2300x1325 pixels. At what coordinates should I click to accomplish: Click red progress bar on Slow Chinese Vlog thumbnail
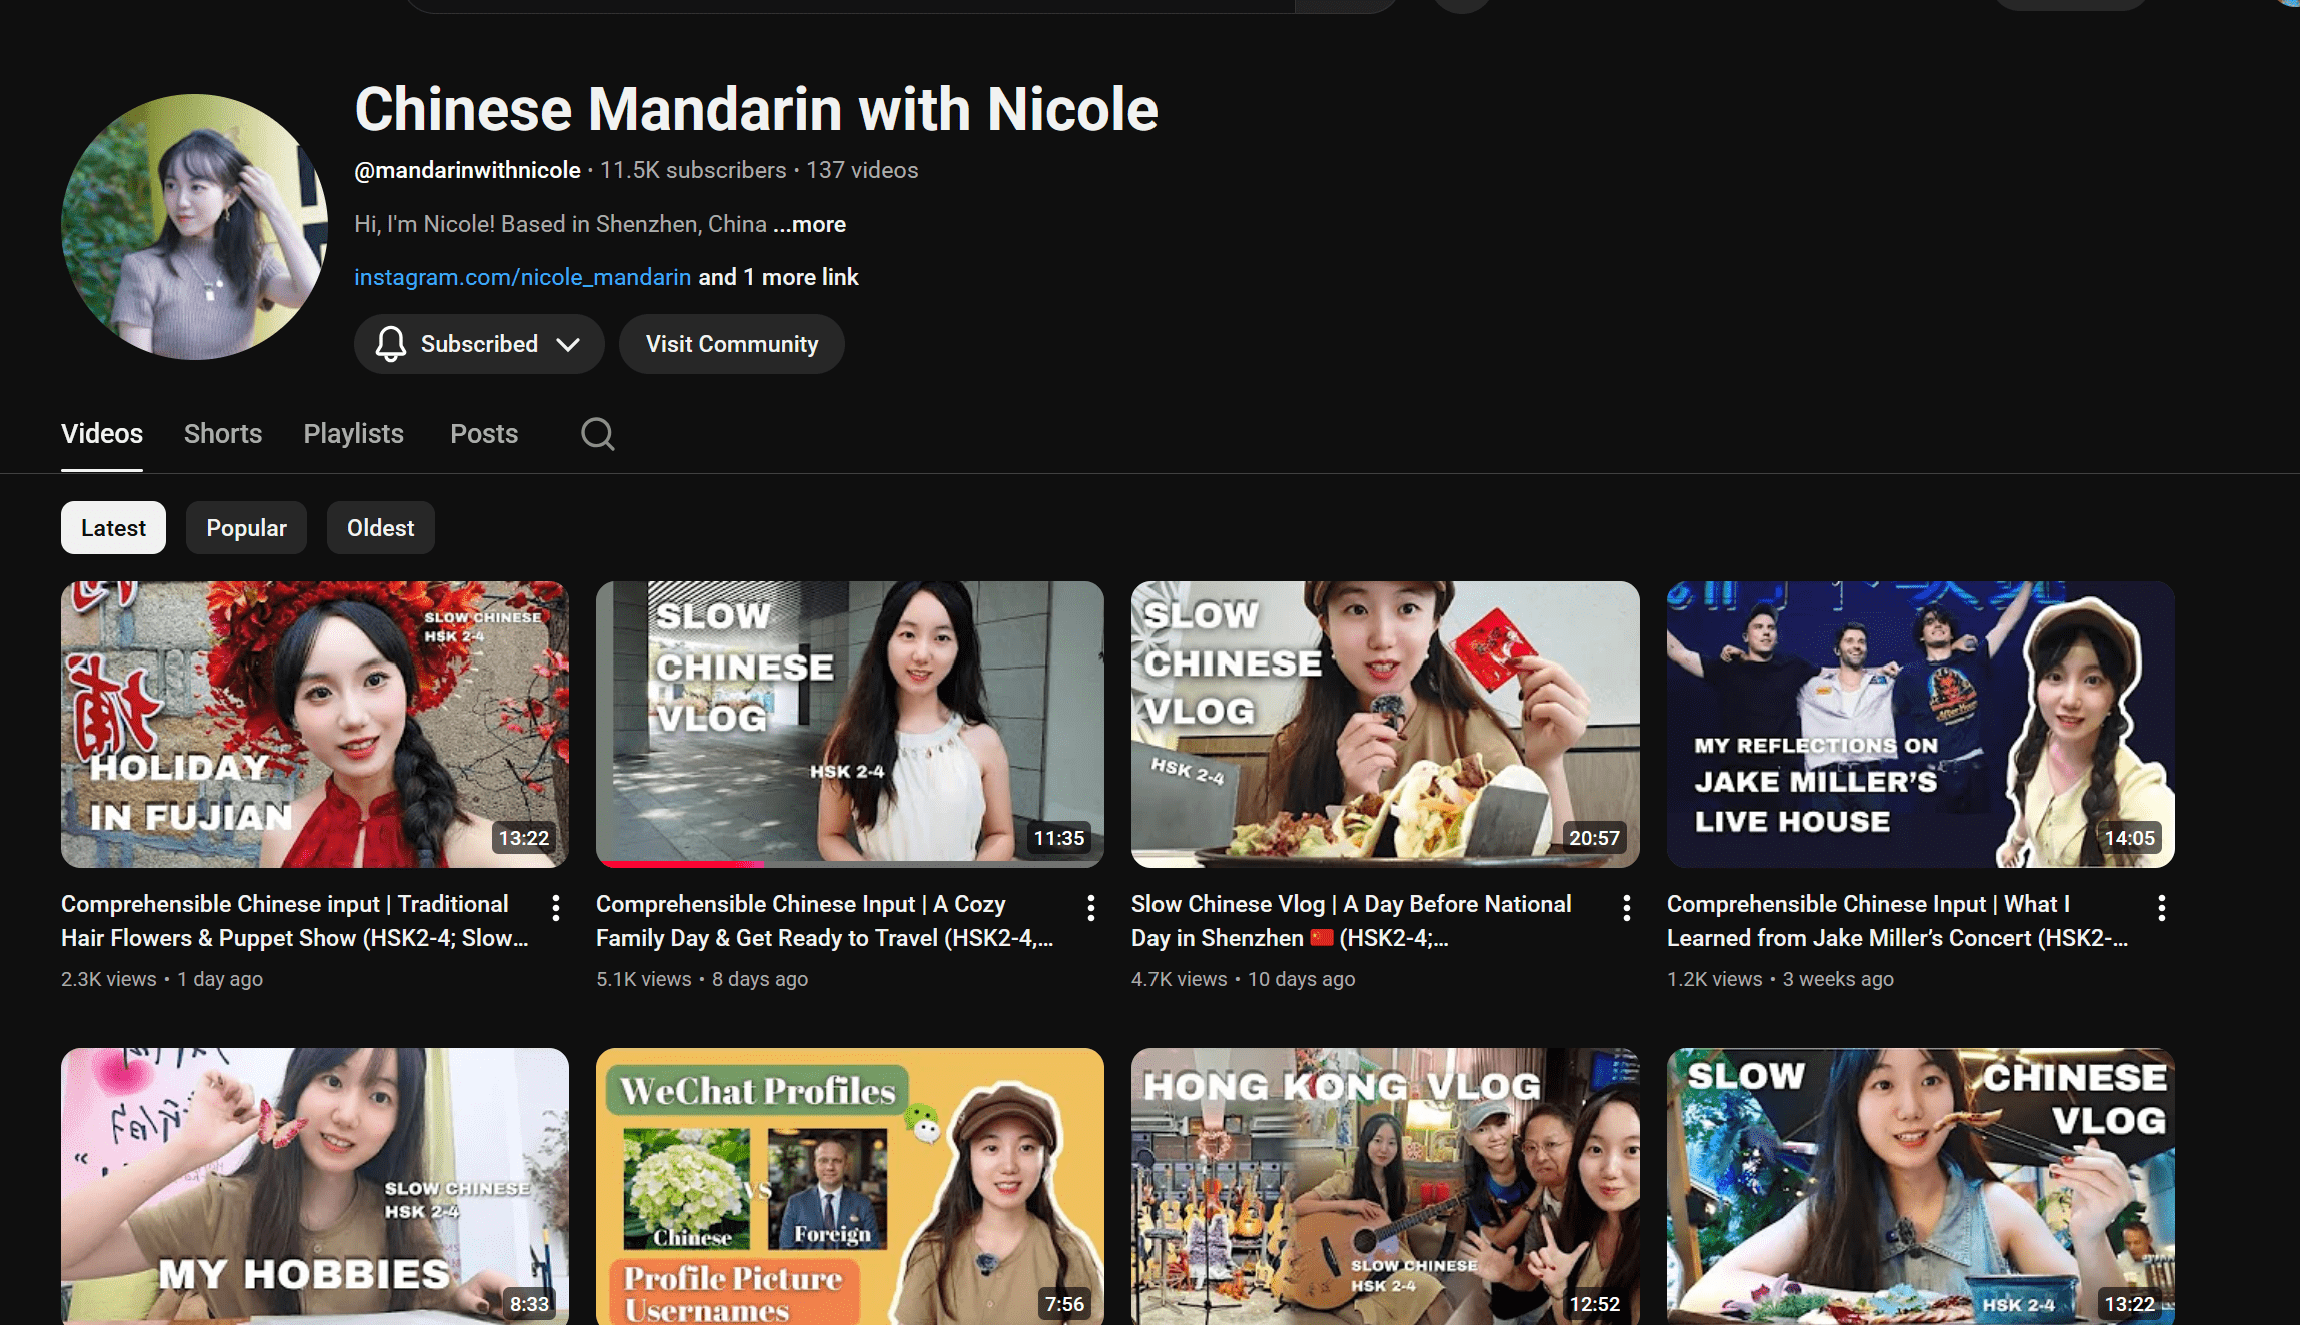680,863
